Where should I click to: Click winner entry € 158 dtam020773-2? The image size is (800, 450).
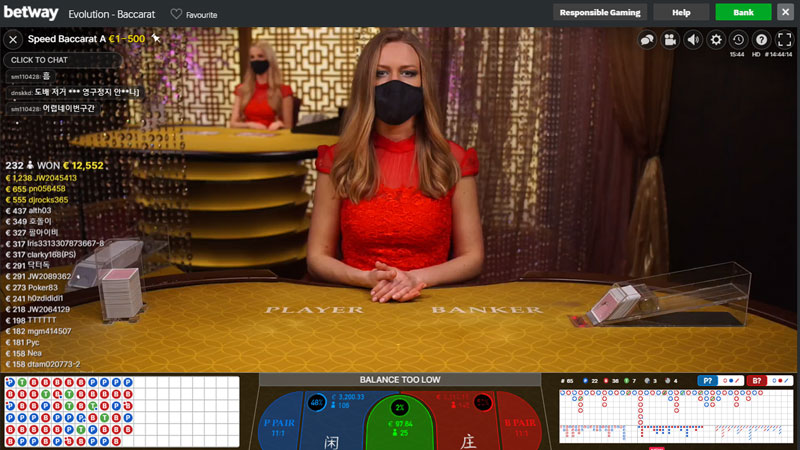(43, 364)
